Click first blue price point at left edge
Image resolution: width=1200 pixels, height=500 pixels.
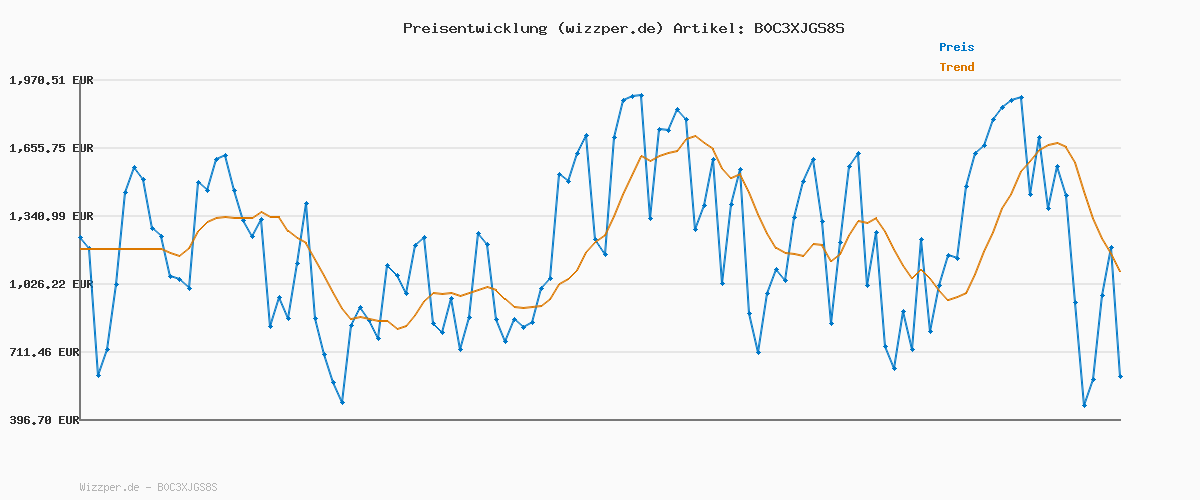(x=80, y=238)
